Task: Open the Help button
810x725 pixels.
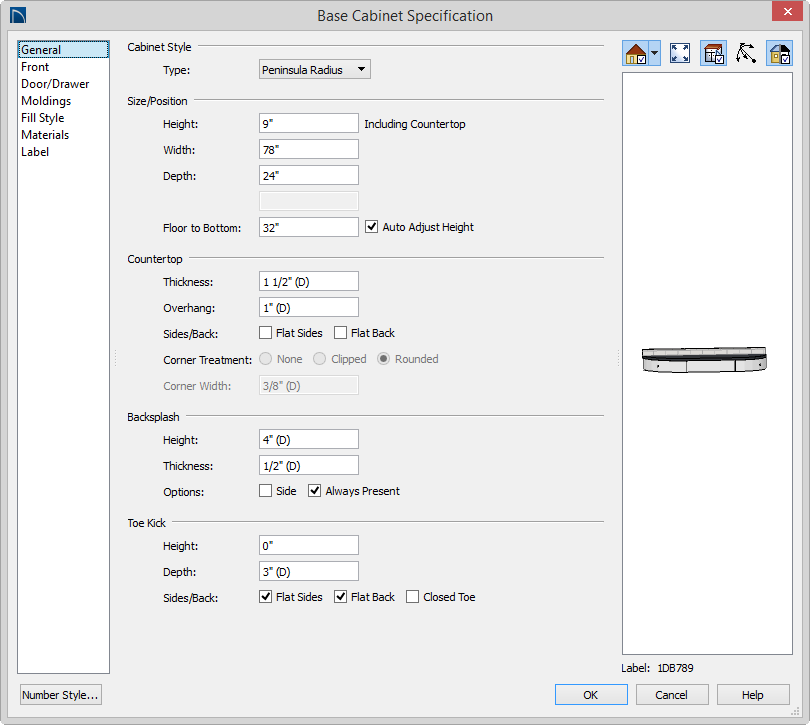Action: [753, 695]
